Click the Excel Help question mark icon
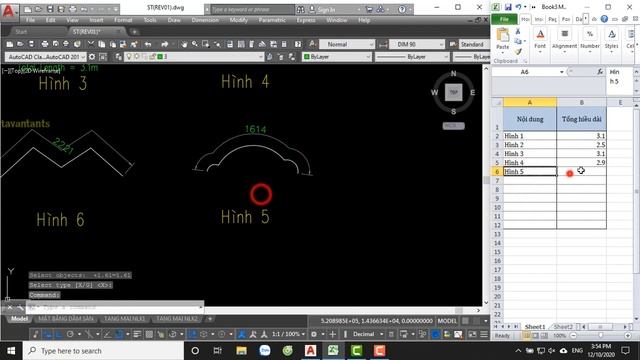The height and width of the screenshot is (360, 640). click(x=604, y=19)
